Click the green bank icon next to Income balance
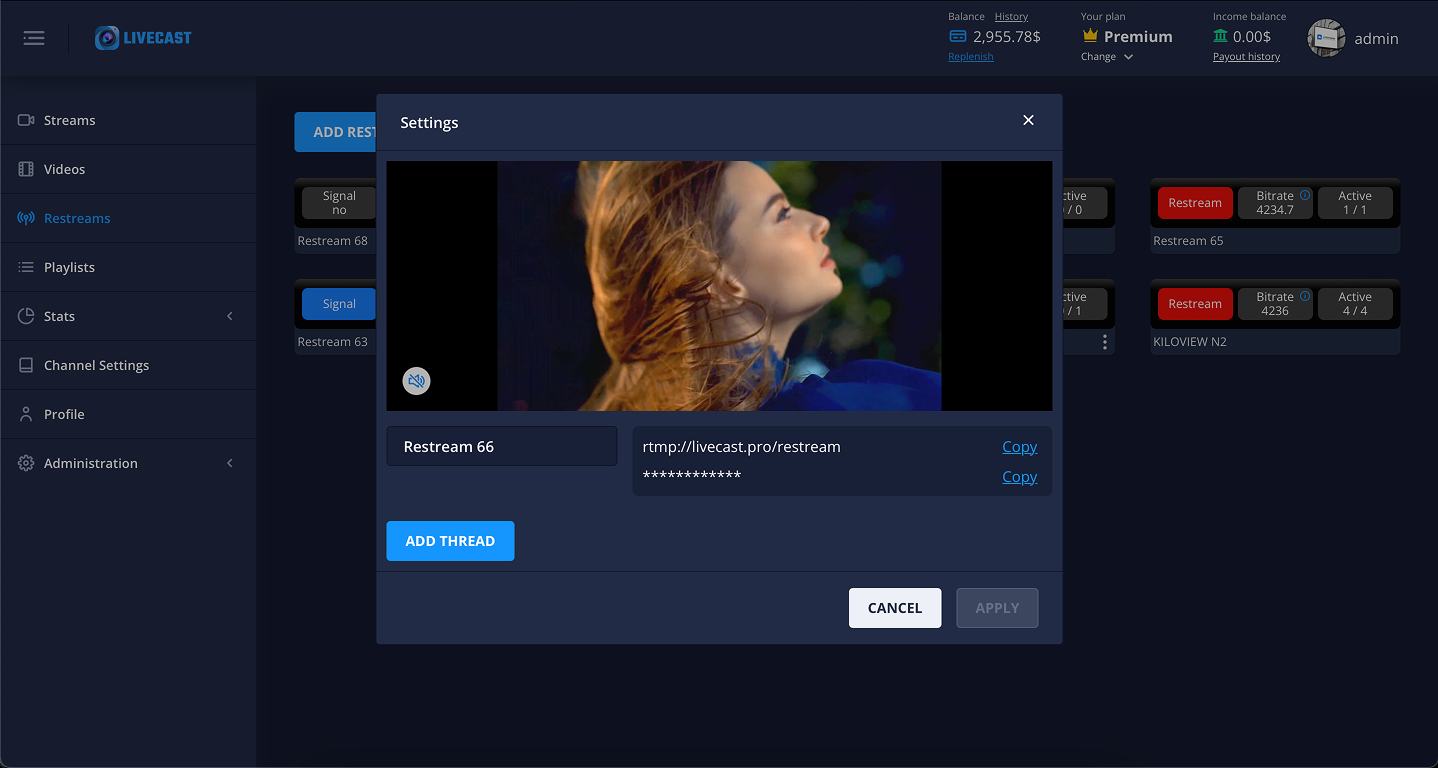Screen dimensions: 1438x768 (1222, 36)
